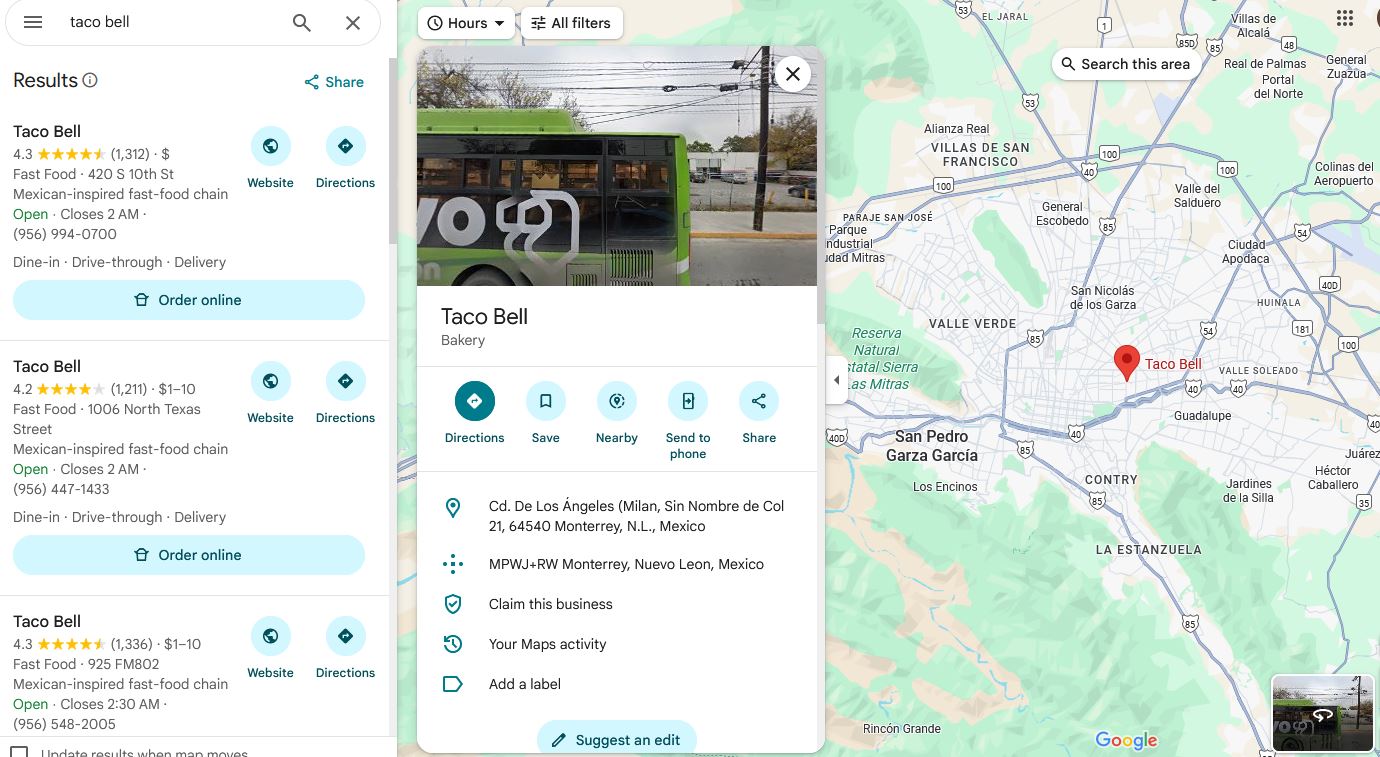Enable Update results when map moves checkbox
This screenshot has height=757, width=1380.
(x=19, y=751)
